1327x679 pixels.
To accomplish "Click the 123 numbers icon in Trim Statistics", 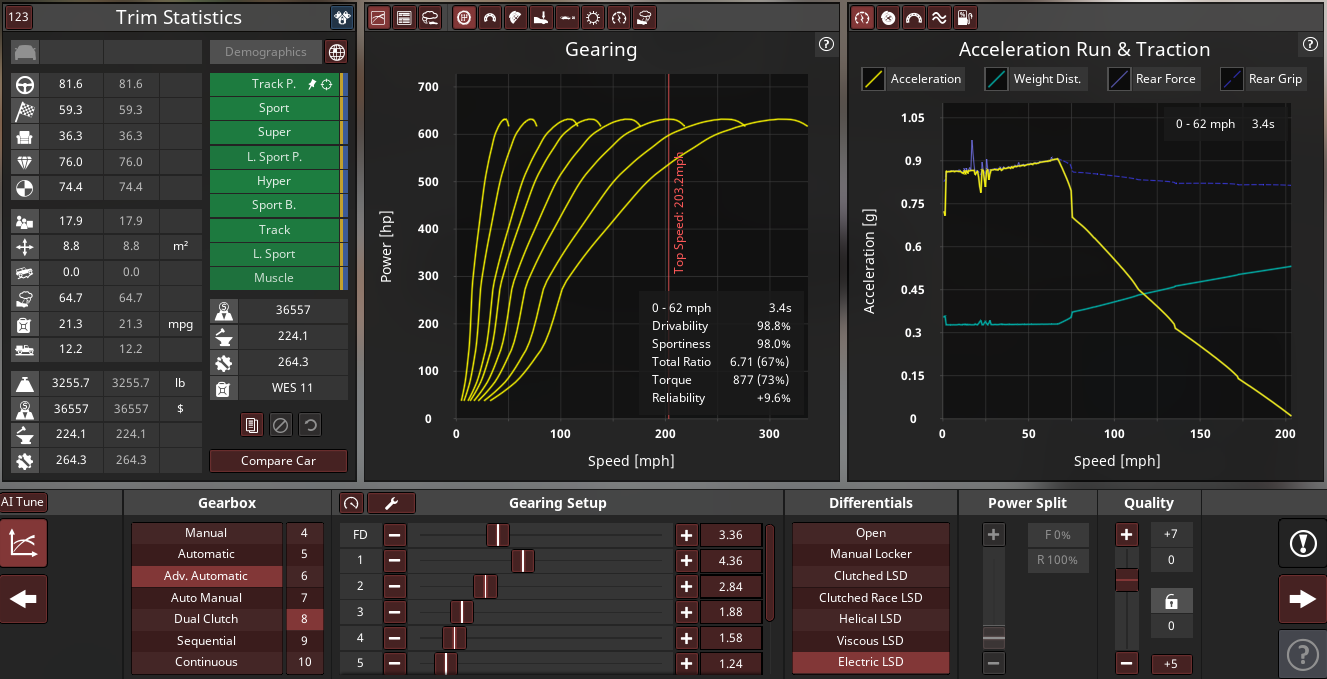I will tap(19, 17).
